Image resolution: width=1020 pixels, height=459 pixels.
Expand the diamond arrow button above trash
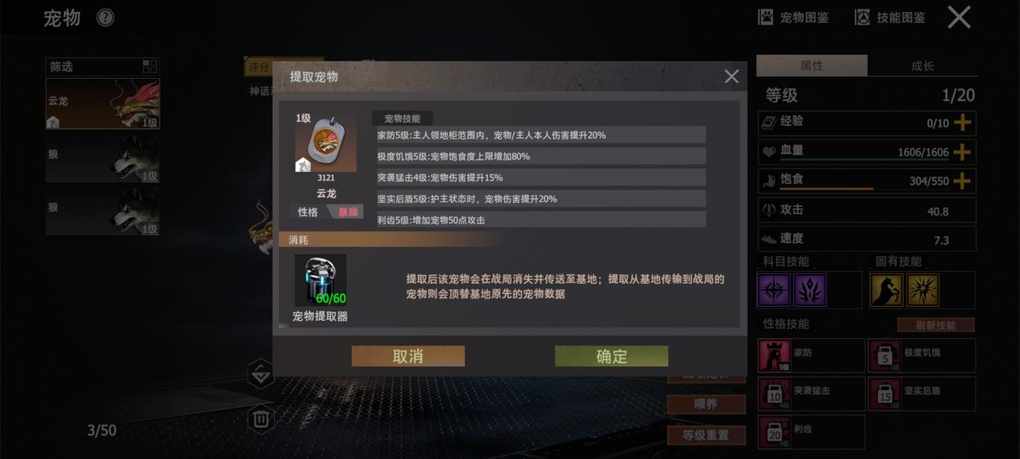(x=261, y=374)
